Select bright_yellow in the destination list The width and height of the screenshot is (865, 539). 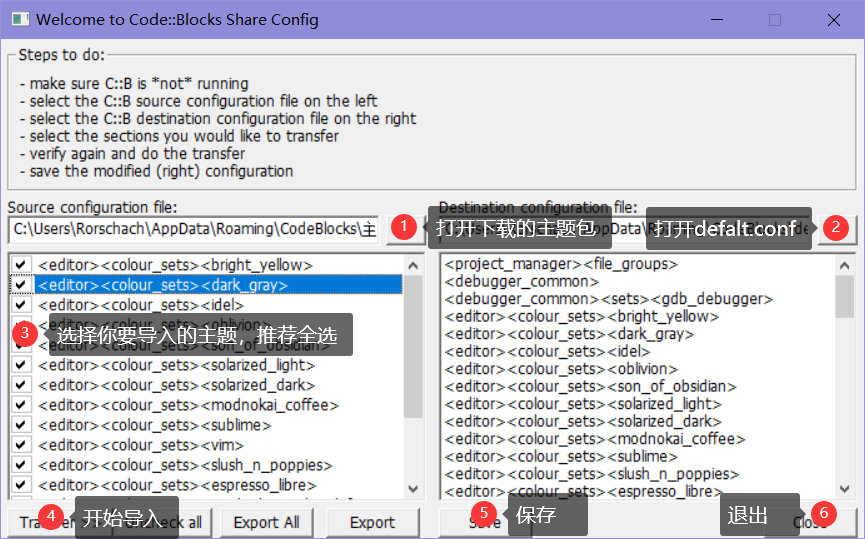(582, 317)
